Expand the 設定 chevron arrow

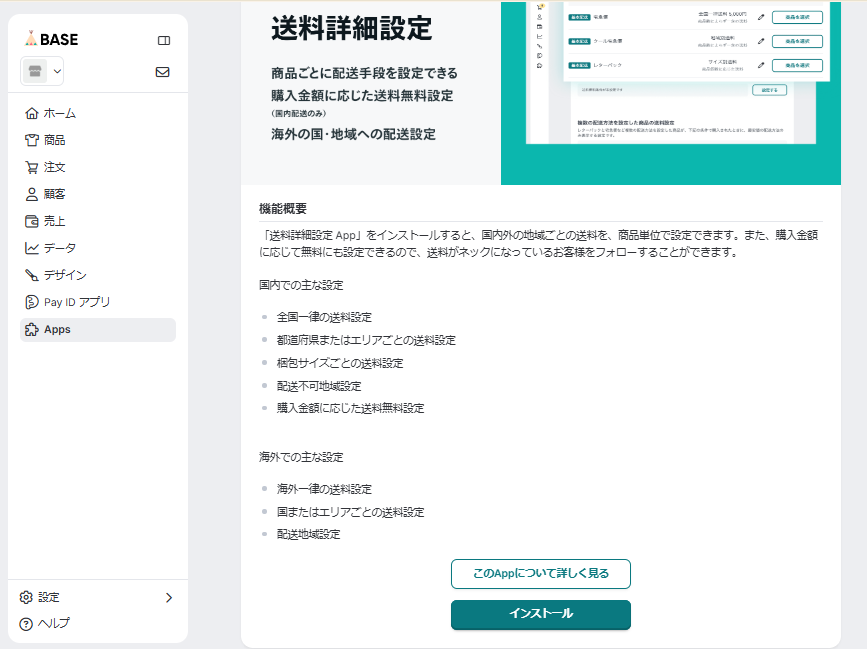tap(168, 597)
